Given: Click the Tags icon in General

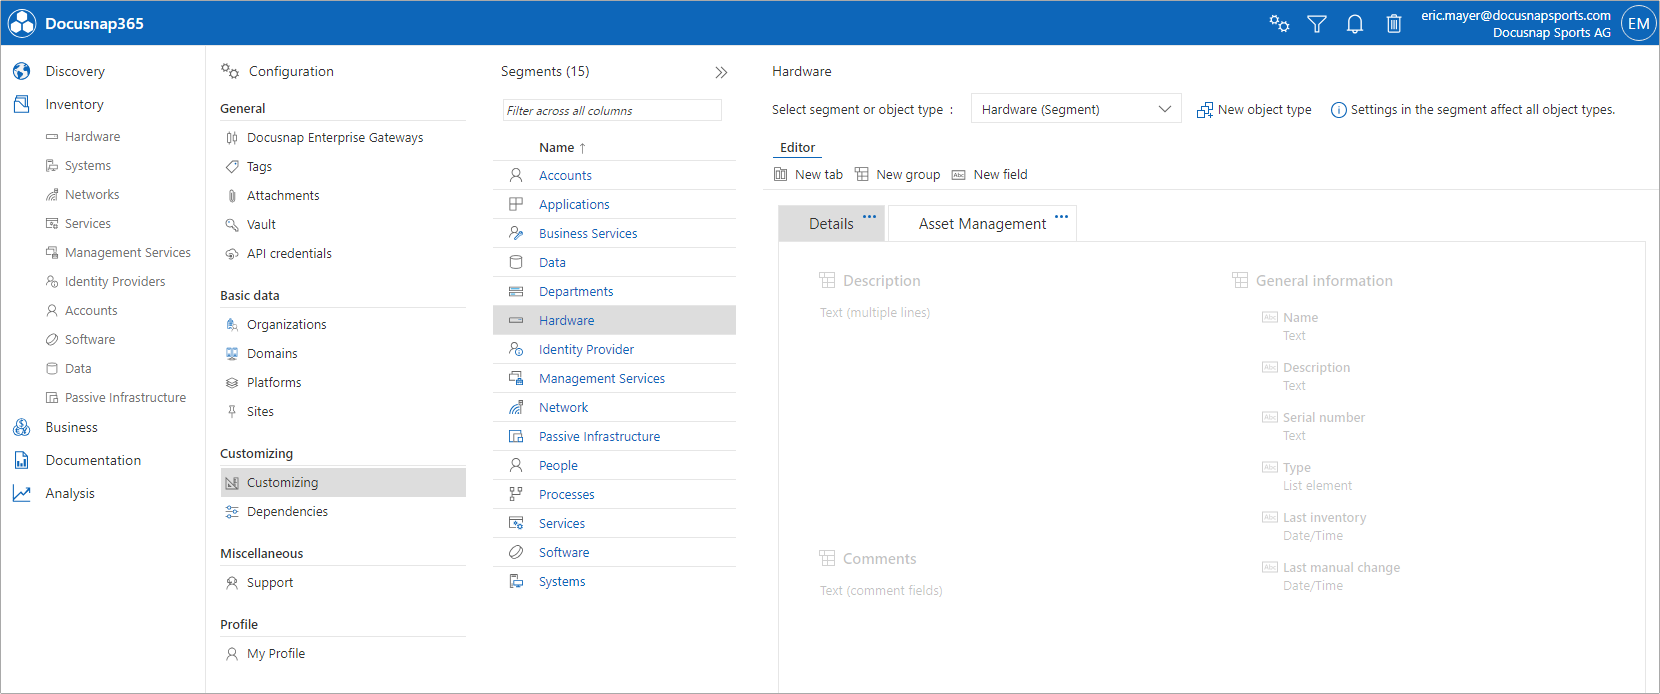Looking at the screenshot, I should (232, 167).
